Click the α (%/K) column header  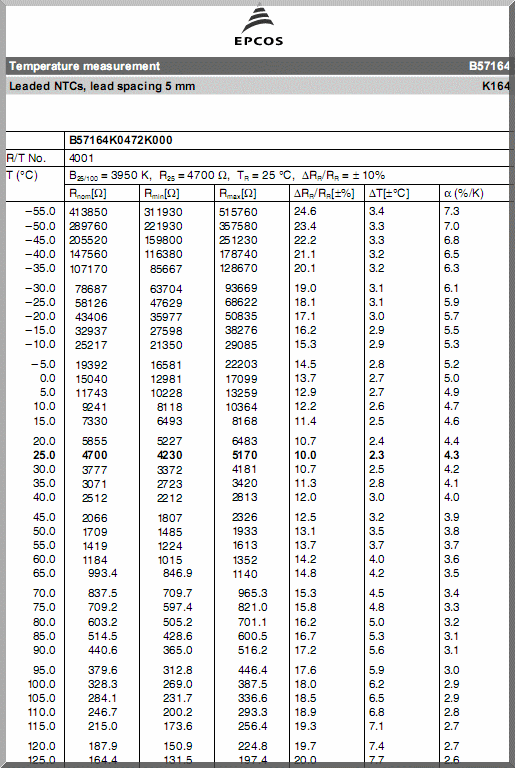point(464,193)
